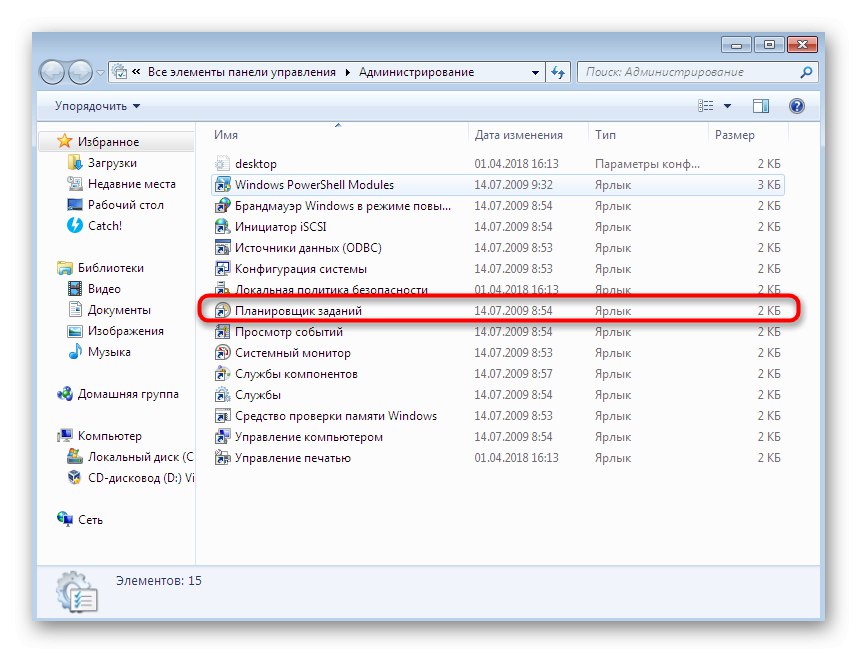Click the details pane Administration icon
This screenshot has height=653, width=857.
coord(77,592)
